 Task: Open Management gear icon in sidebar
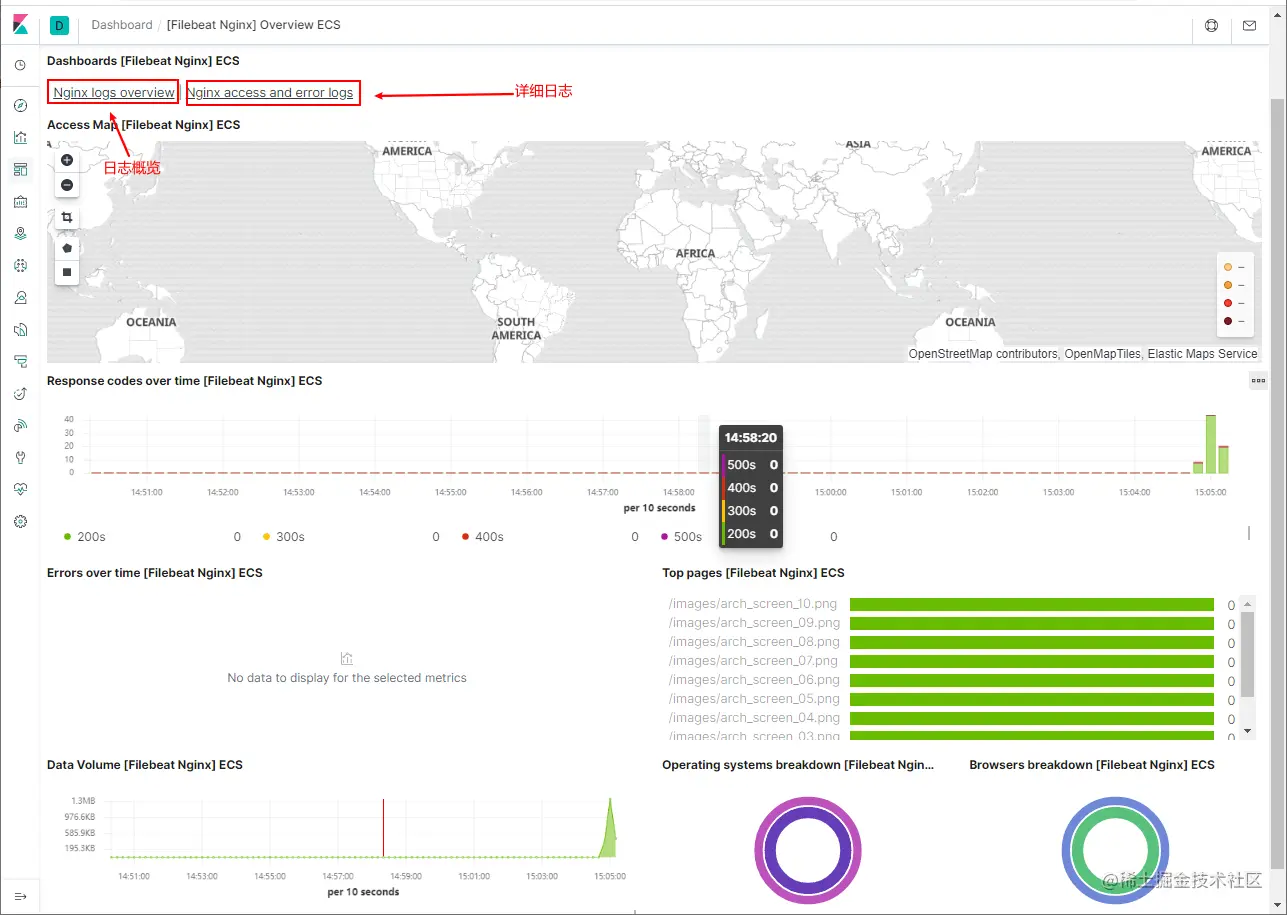coord(20,521)
